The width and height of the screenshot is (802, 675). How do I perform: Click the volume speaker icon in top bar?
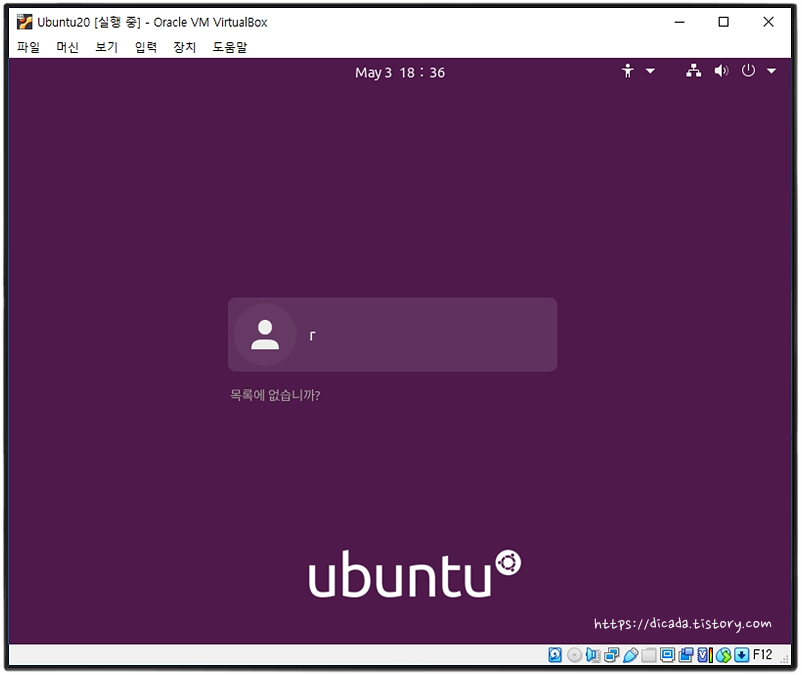pos(721,71)
